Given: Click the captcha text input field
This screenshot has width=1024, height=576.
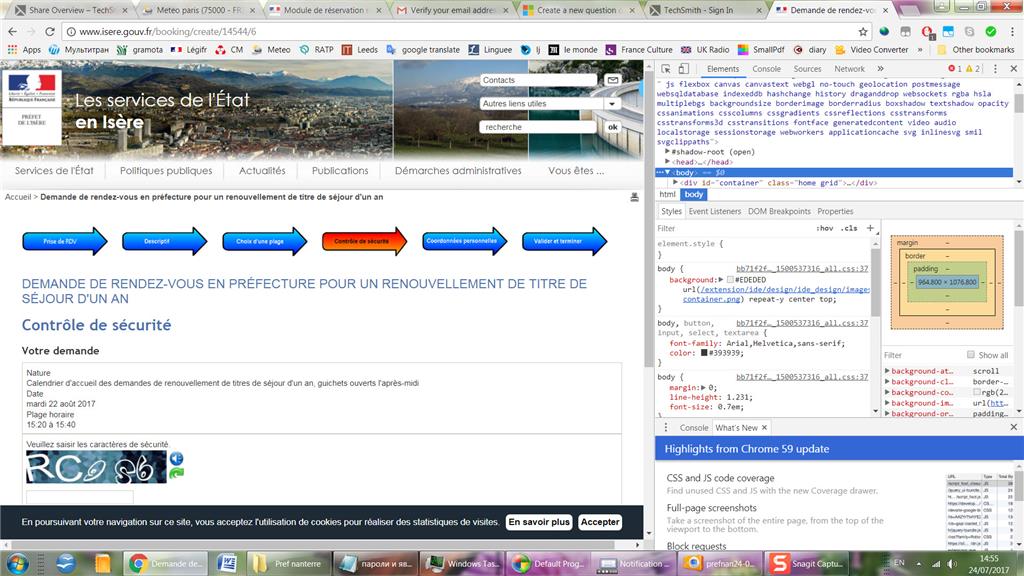Looking at the screenshot, I should (x=80, y=497).
